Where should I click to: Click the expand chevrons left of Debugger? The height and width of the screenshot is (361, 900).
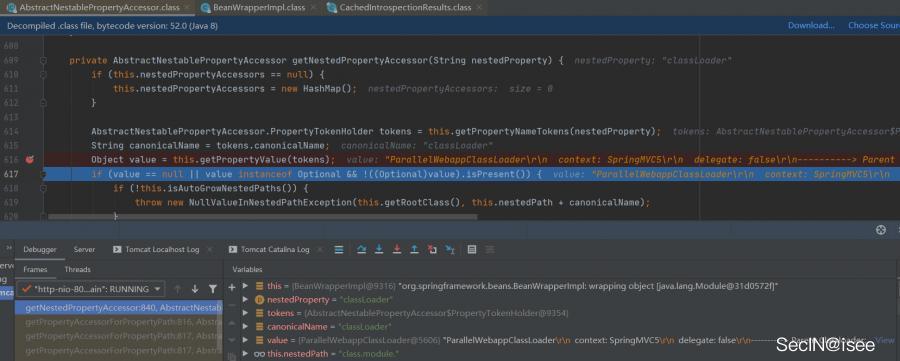pos(9,249)
